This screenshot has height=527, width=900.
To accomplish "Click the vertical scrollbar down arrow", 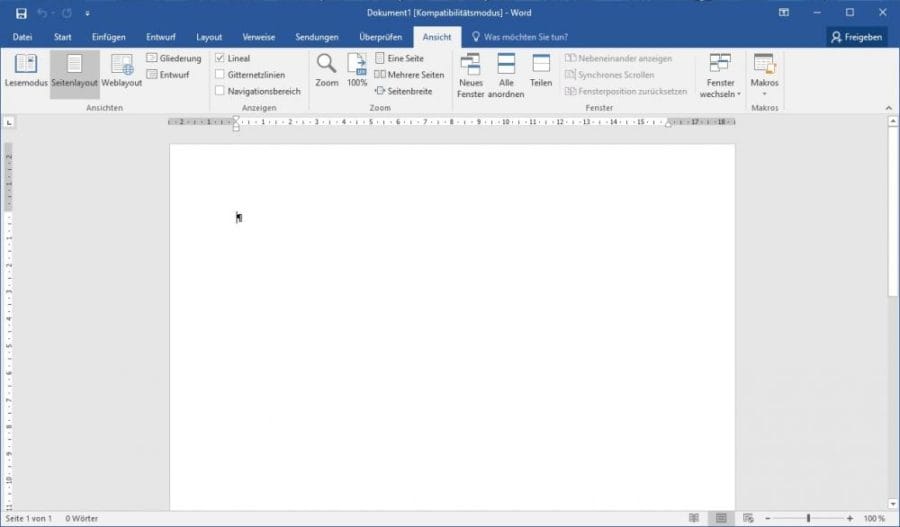I will click(x=893, y=503).
